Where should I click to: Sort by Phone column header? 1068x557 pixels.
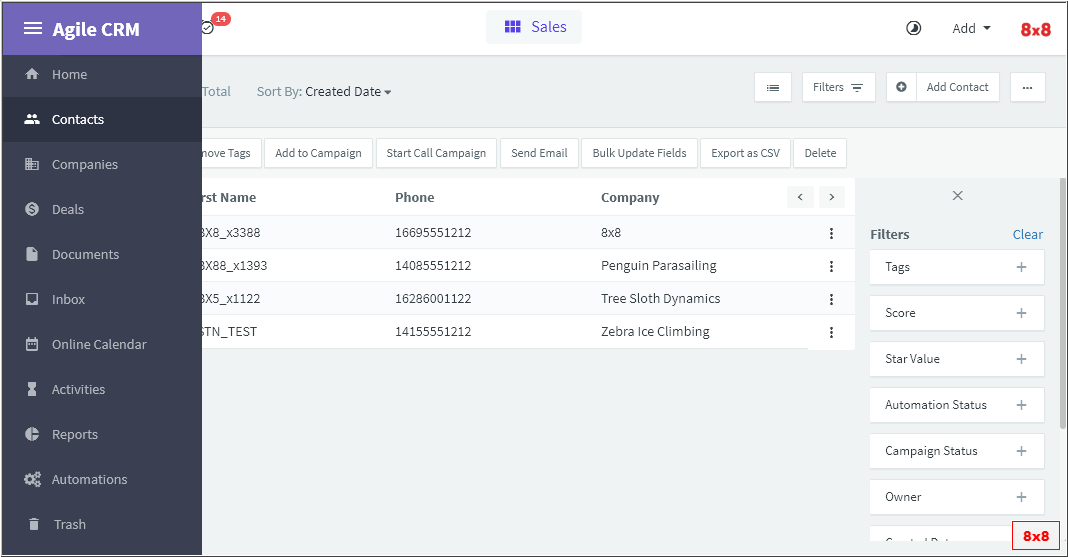414,197
